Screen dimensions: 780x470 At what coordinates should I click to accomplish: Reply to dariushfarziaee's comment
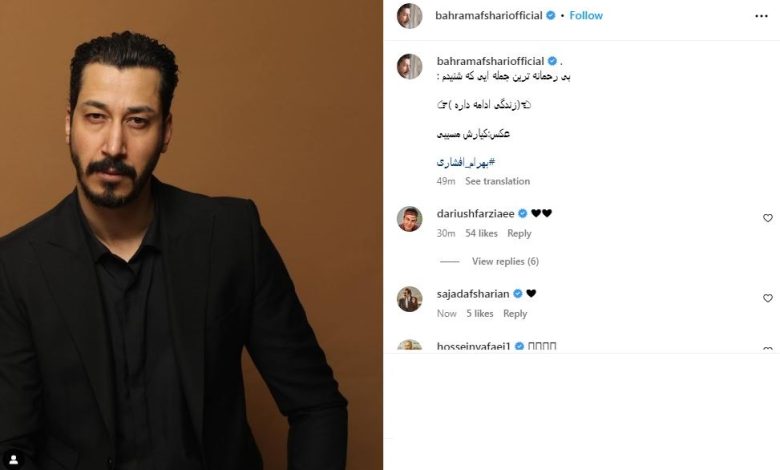[519, 233]
